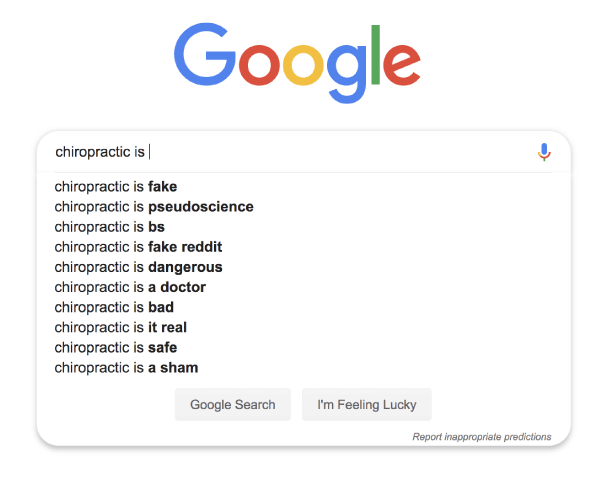
Task: Click the Google logo
Action: click(x=296, y=61)
